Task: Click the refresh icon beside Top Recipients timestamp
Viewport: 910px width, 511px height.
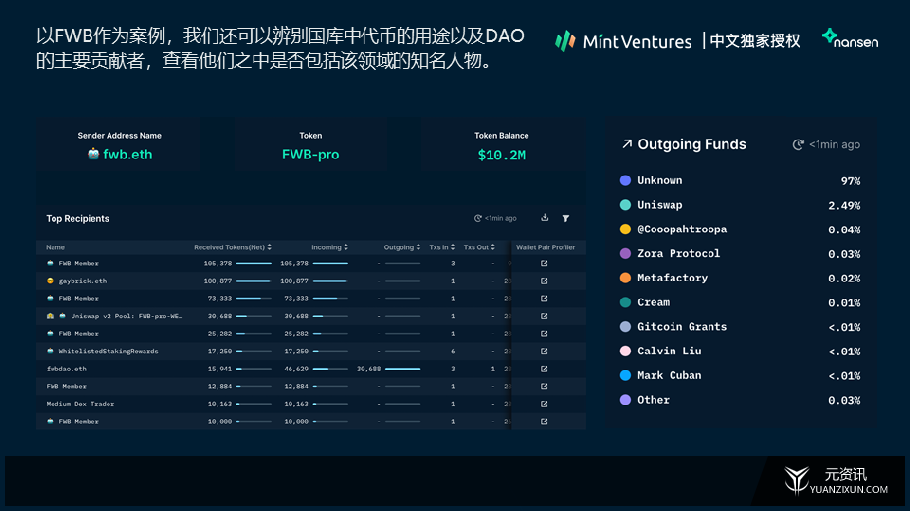Action: [x=478, y=218]
